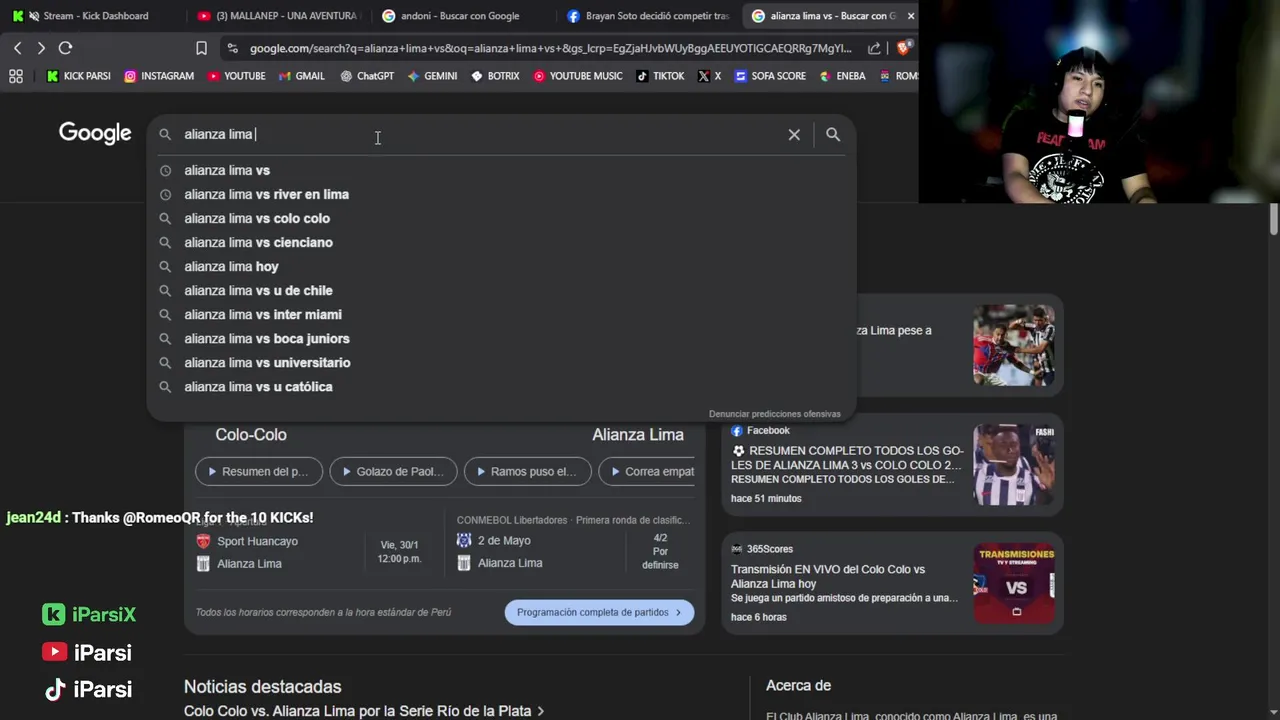Click the page vertical scrollbar thumb
The height and width of the screenshot is (720, 1280).
pos(1274,220)
